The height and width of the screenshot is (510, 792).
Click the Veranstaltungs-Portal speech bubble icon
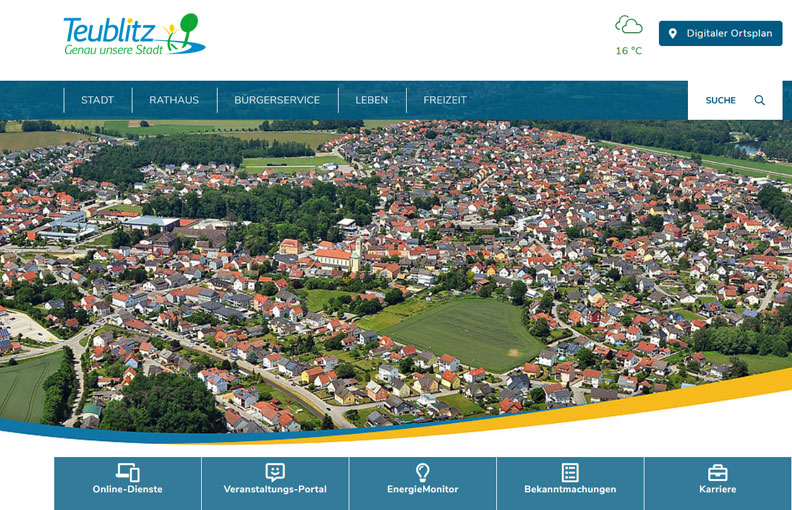(x=275, y=472)
